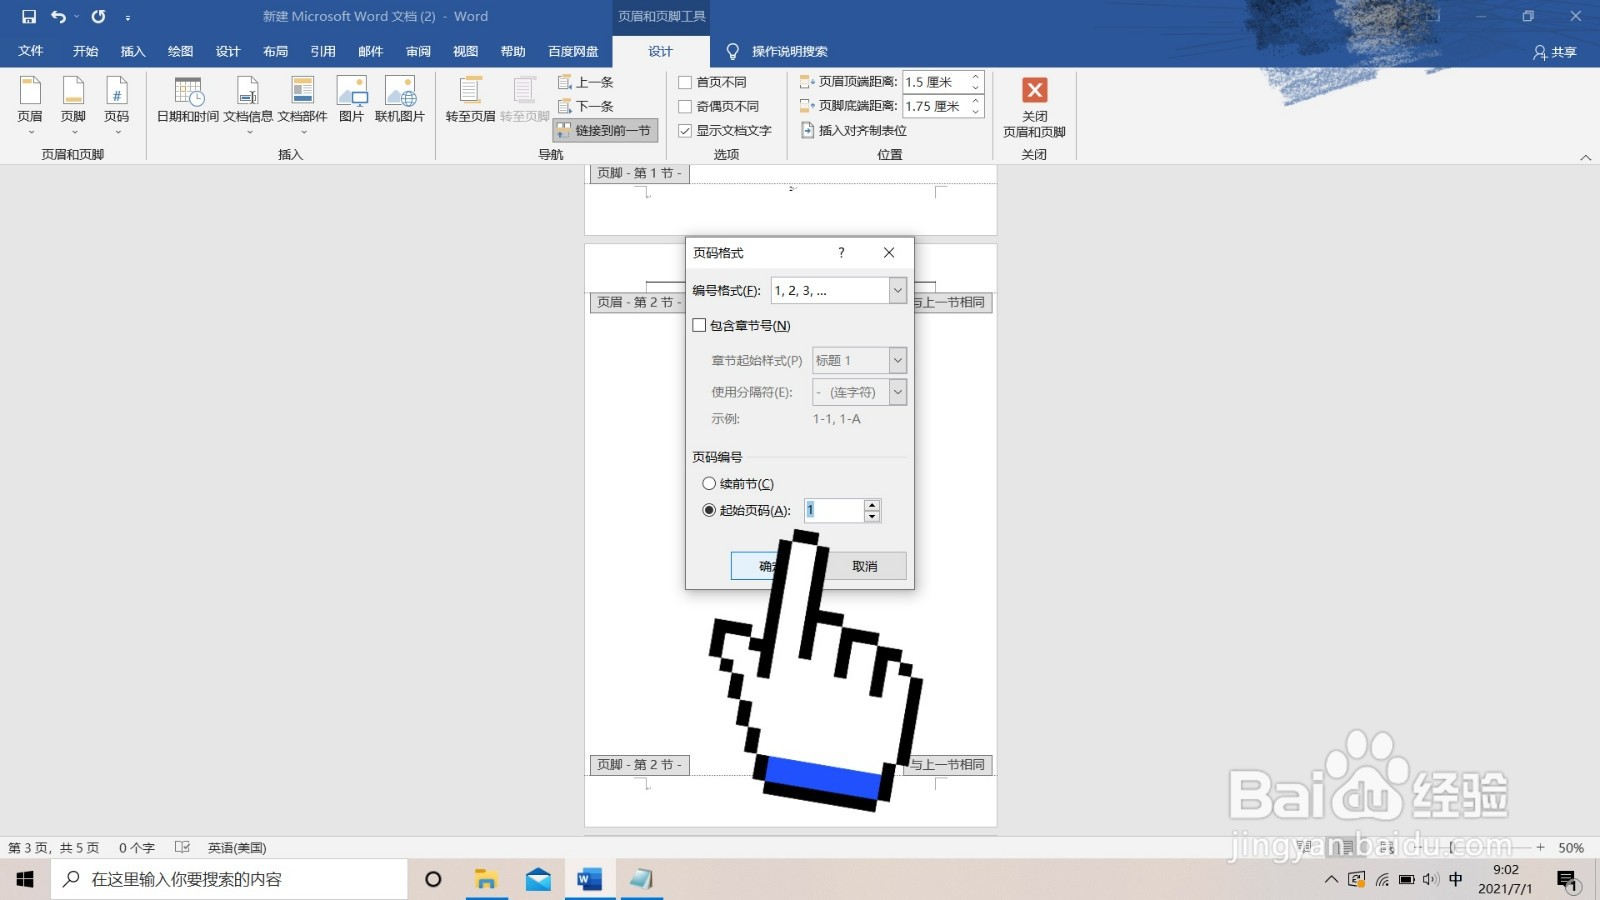Open Mail app from taskbar
Screen dimensions: 1600x900
point(538,879)
